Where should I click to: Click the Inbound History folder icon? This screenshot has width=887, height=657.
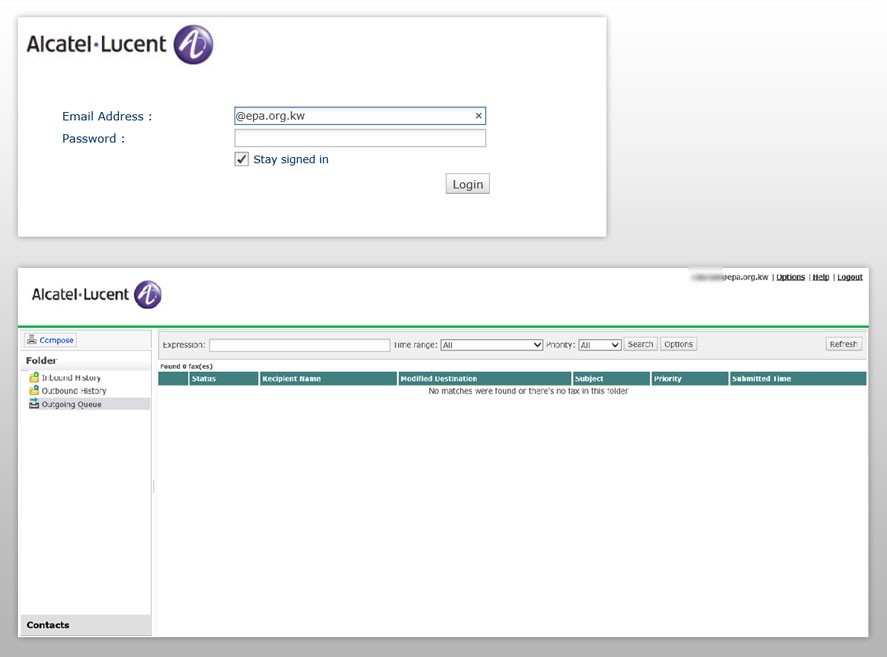[x=34, y=377]
